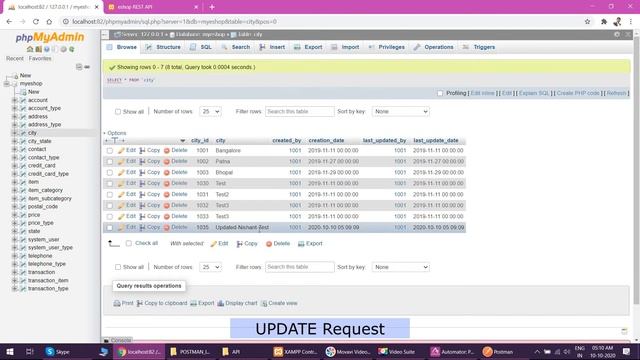Click the link-with-main-panel chain icon
Viewport: 640px width, 360px height.
point(87,67)
